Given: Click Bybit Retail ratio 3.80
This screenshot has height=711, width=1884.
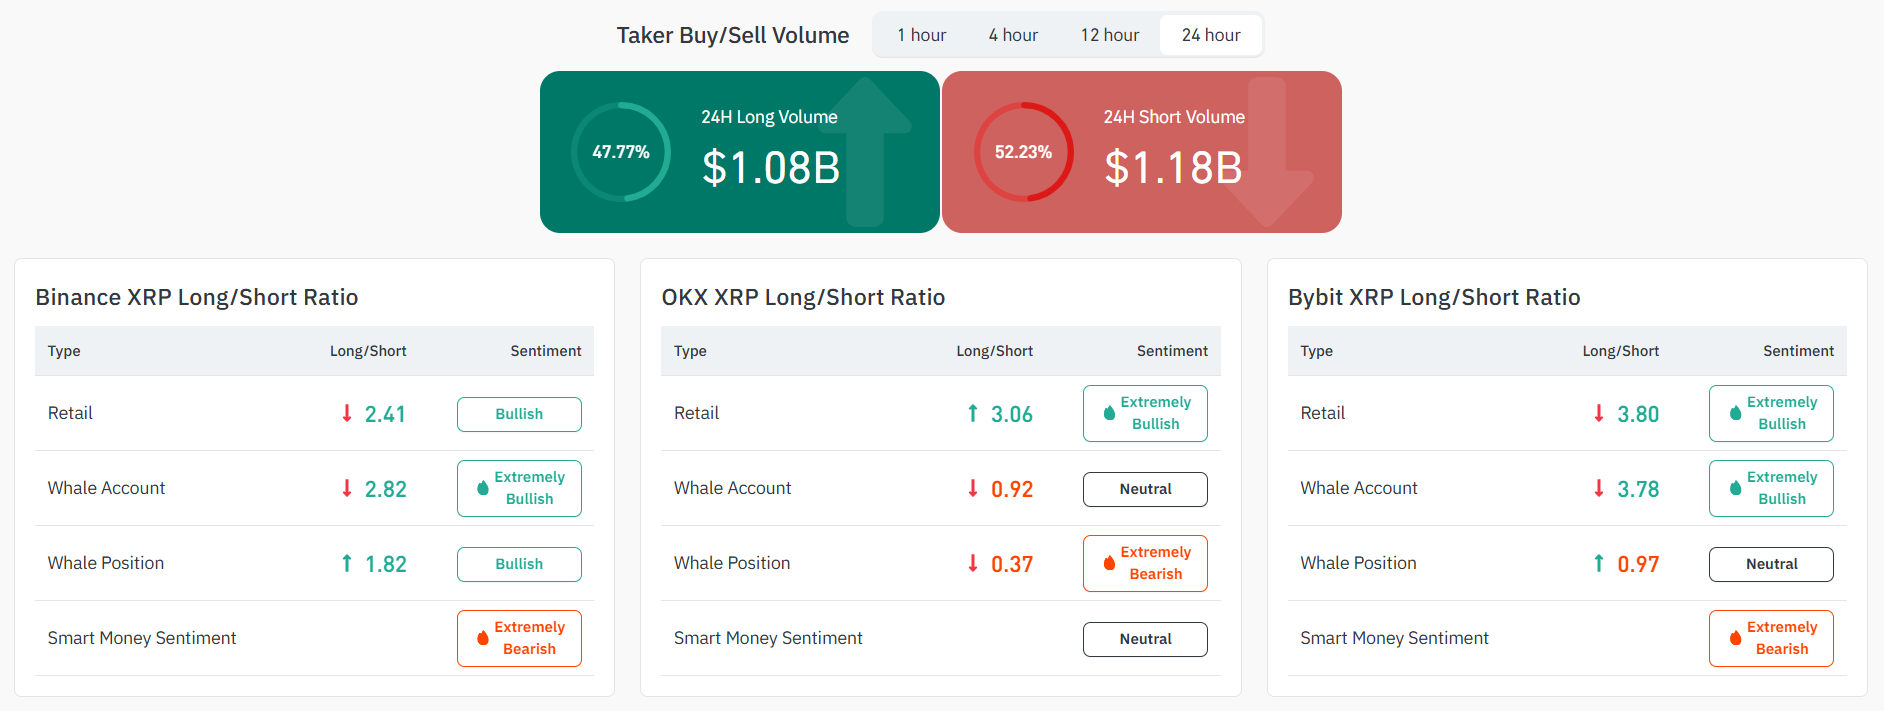Looking at the screenshot, I should tap(1638, 414).
